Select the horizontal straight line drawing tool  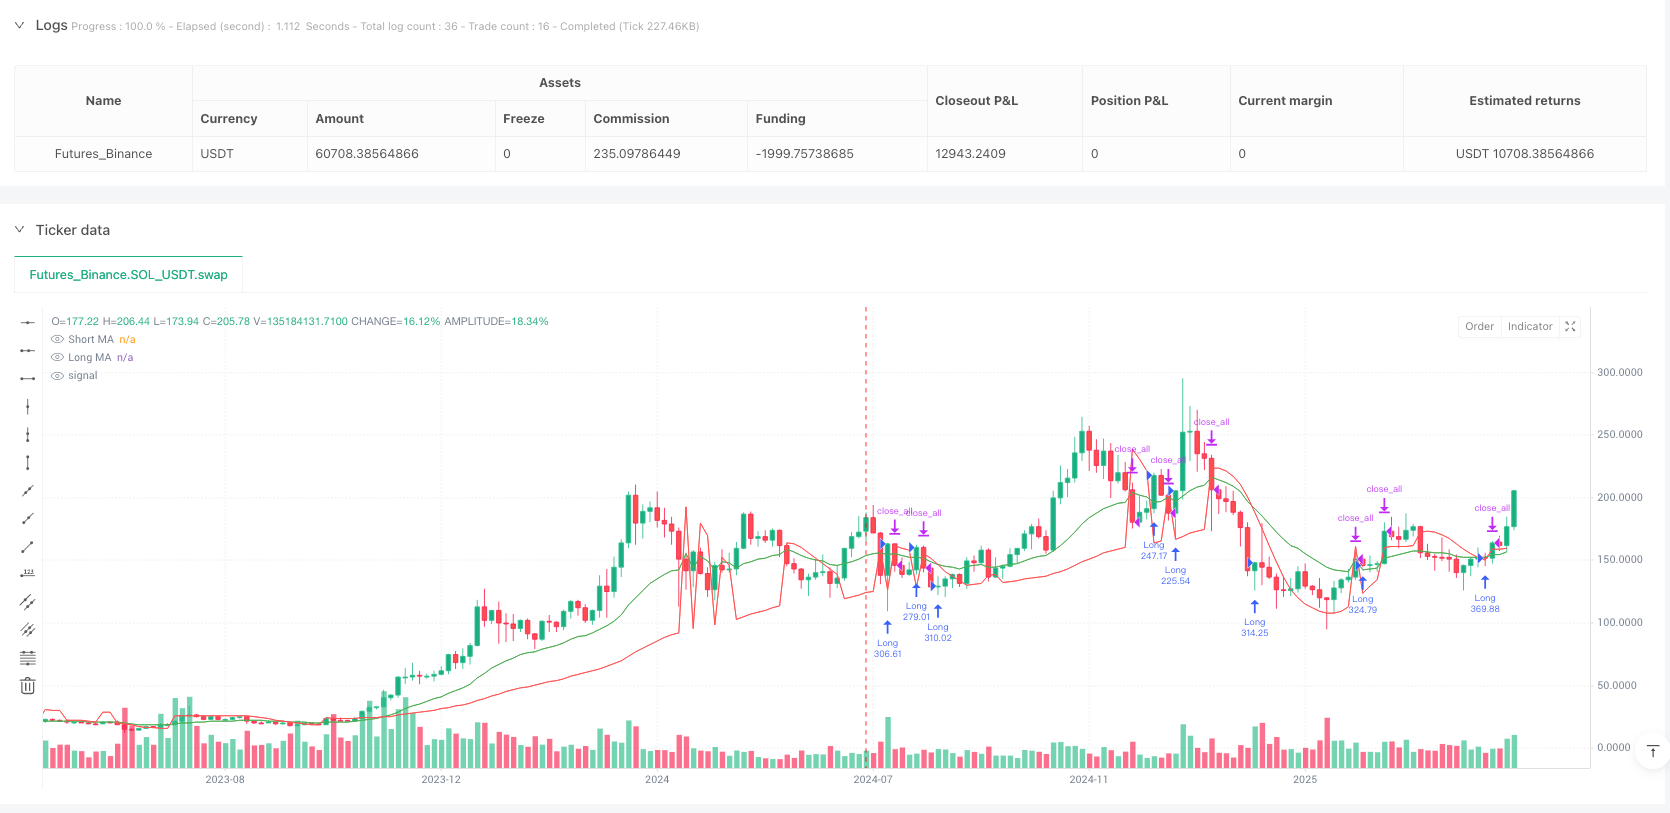28,323
